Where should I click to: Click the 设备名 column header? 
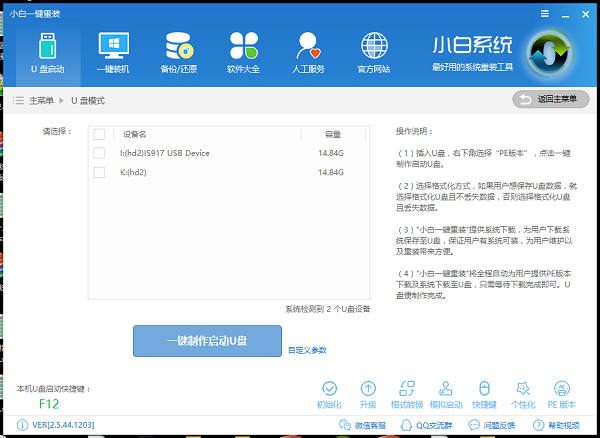pyautogui.click(x=135, y=134)
